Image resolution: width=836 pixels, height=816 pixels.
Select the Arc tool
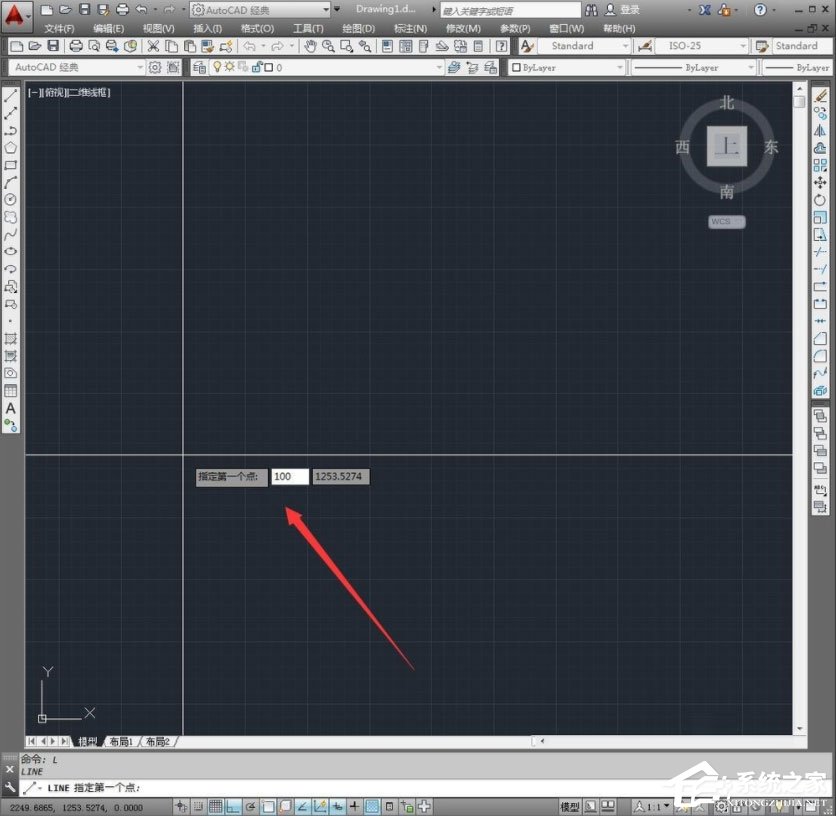11,182
